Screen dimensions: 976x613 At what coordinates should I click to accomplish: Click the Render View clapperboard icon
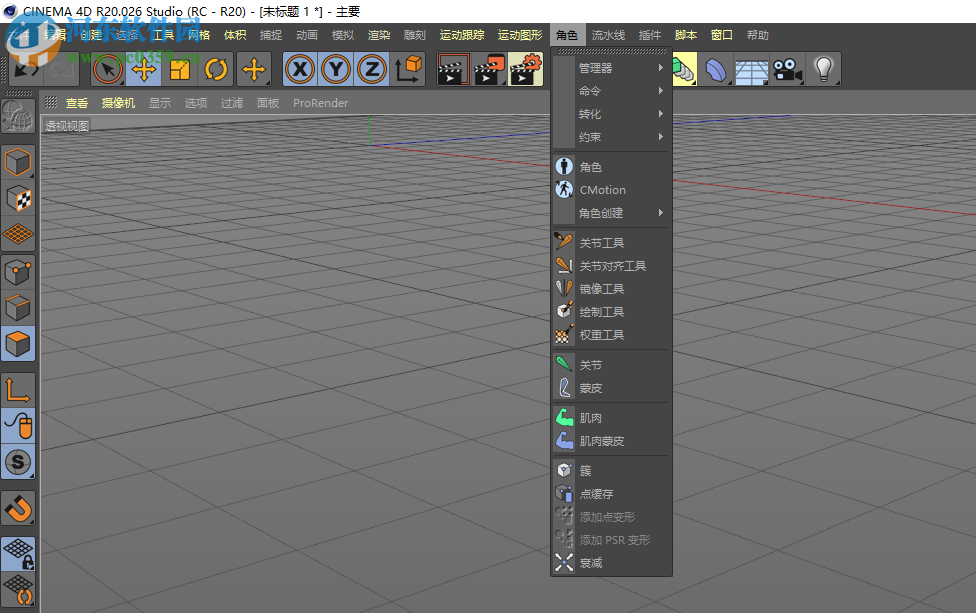click(x=453, y=69)
